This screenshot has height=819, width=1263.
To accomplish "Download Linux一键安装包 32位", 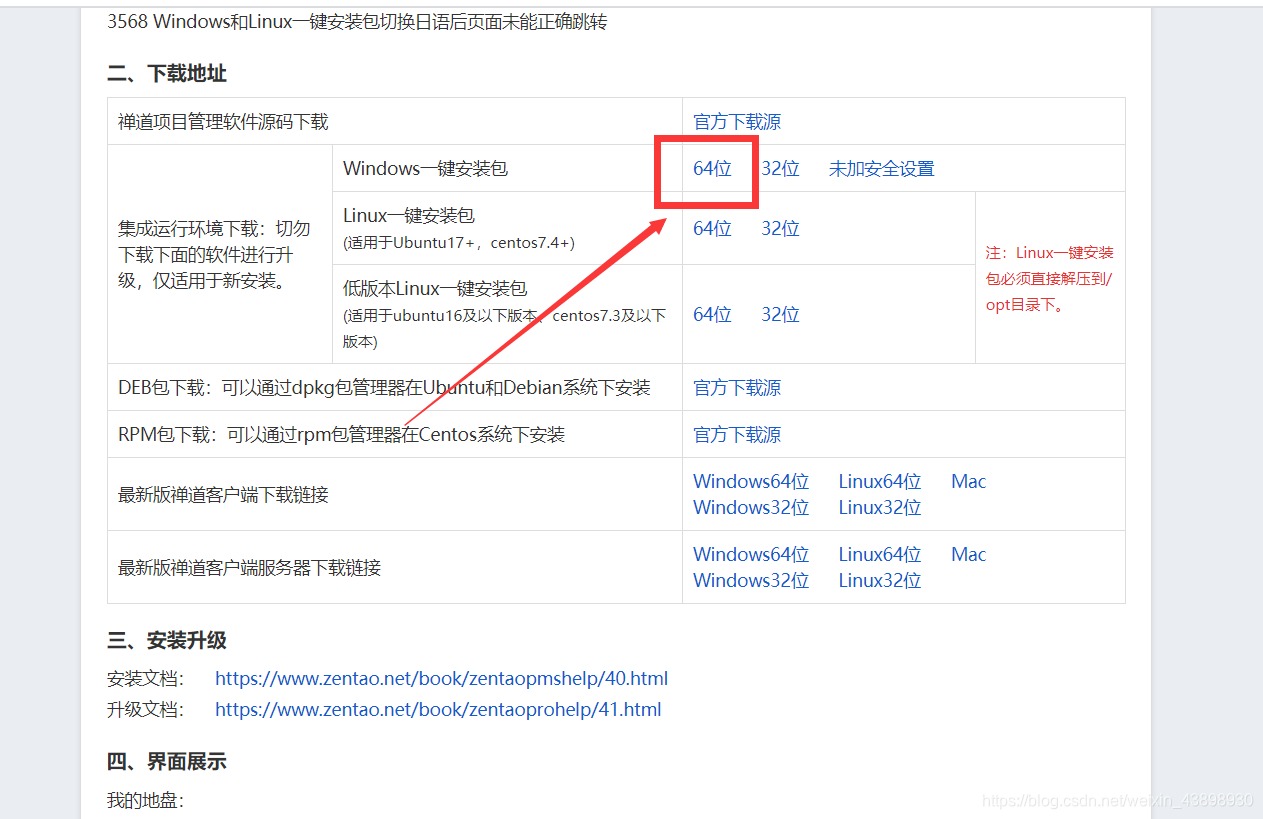I will pos(780,229).
